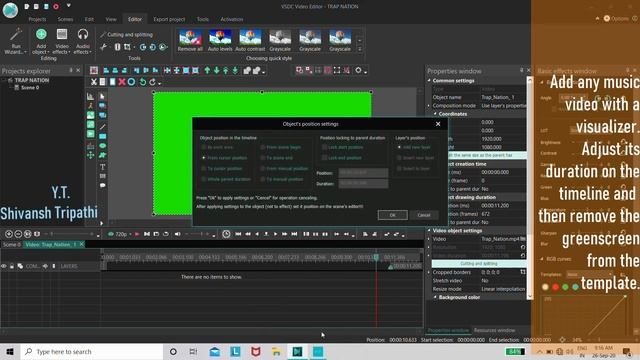The width and height of the screenshot is (640, 360).
Task: Open the Video effects ribbon icon
Action: pyautogui.click(x=62, y=34)
